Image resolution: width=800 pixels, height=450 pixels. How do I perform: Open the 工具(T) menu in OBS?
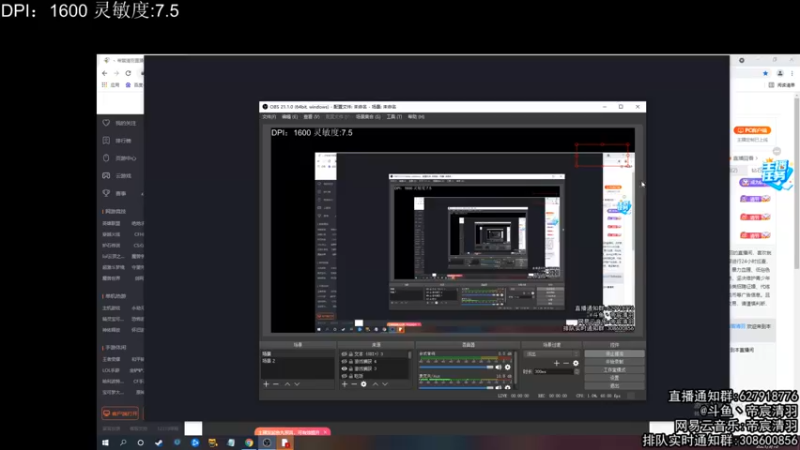[394, 117]
